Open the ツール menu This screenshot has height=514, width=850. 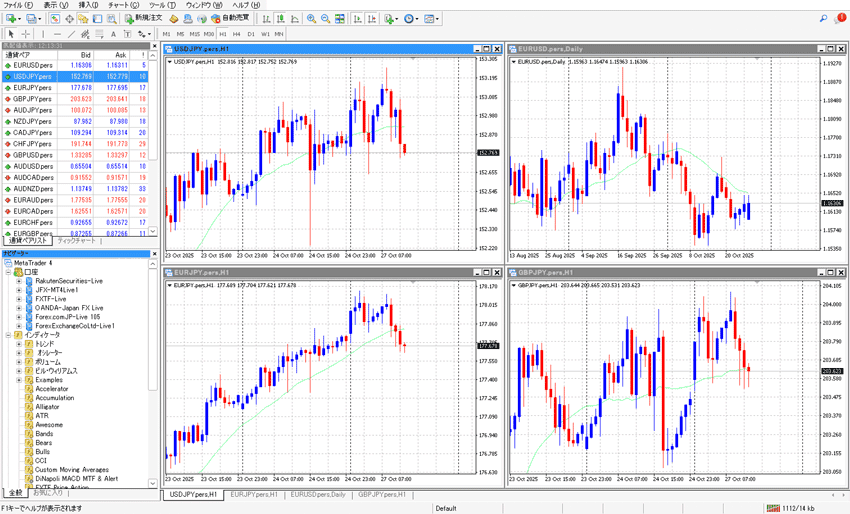(163, 5)
